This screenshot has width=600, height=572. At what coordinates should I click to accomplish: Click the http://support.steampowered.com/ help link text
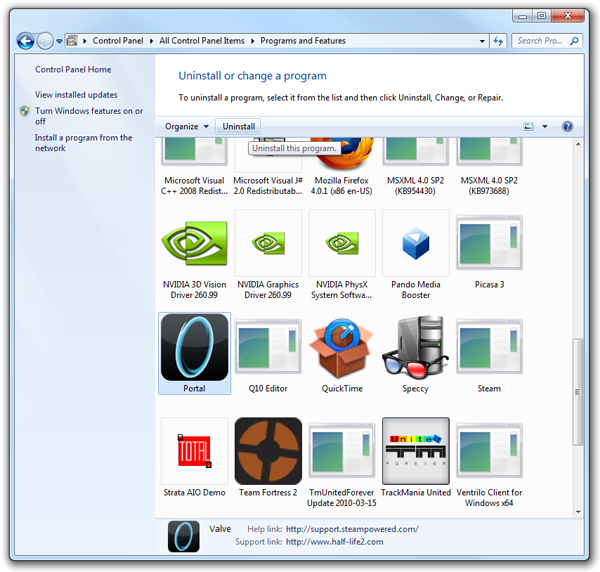pyautogui.click(x=352, y=529)
